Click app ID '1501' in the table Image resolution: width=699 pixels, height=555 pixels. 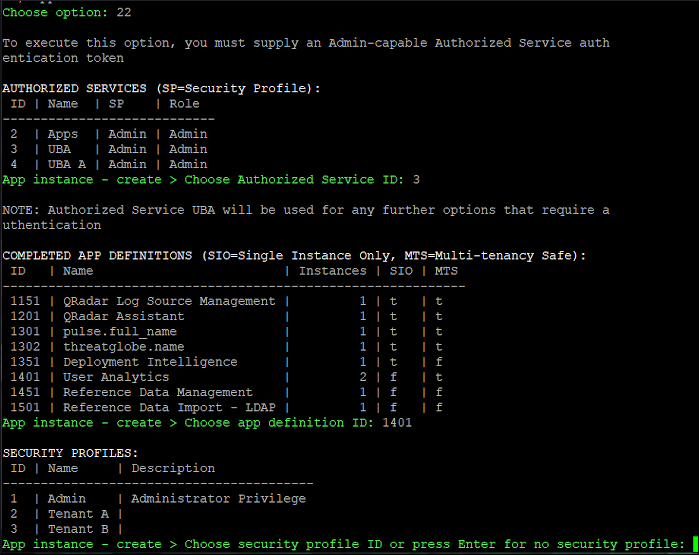pyautogui.click(x=25, y=407)
